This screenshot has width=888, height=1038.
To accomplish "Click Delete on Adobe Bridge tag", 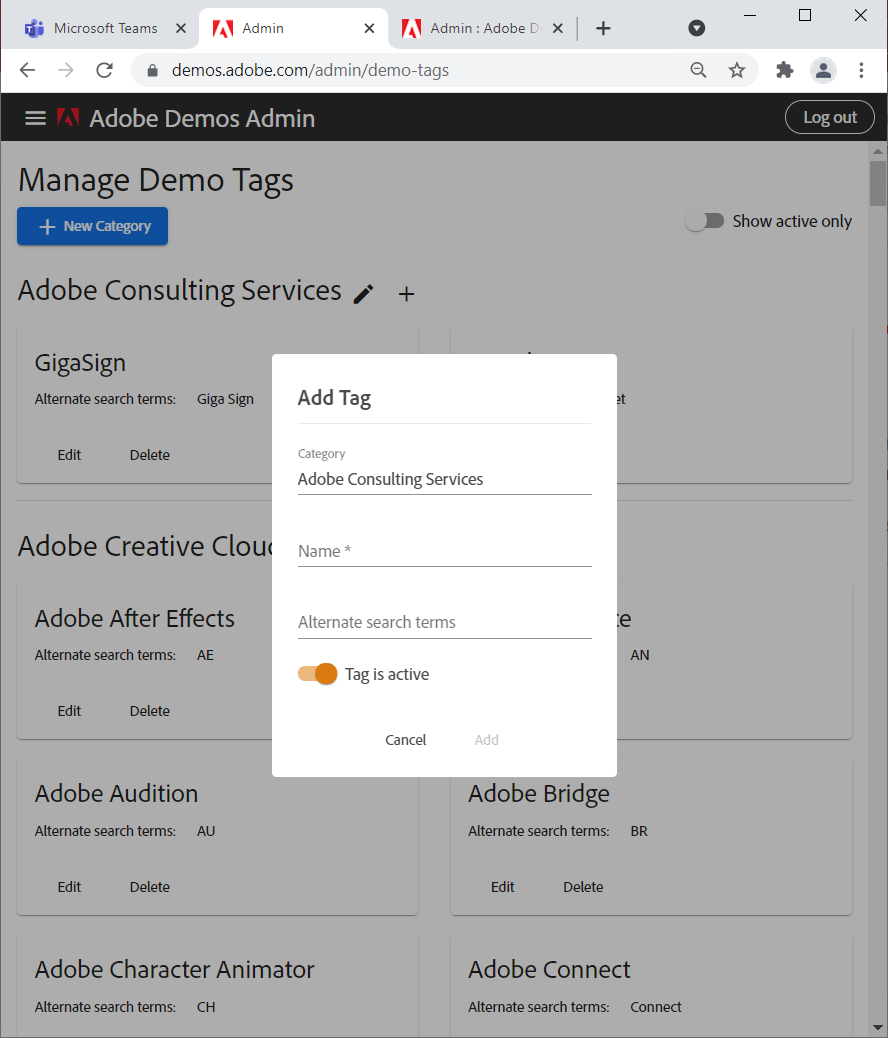I will coord(583,887).
